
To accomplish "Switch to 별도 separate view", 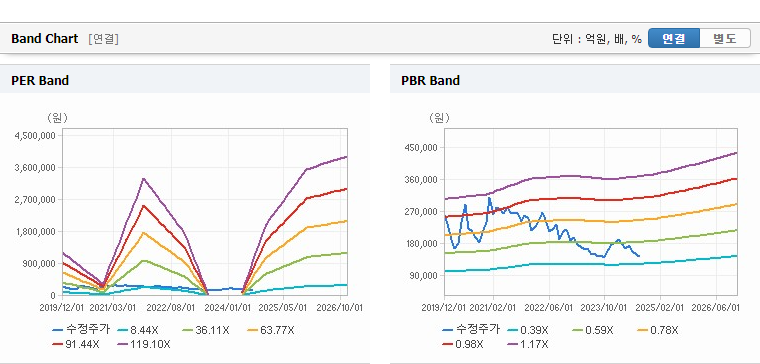I will tap(725, 38).
